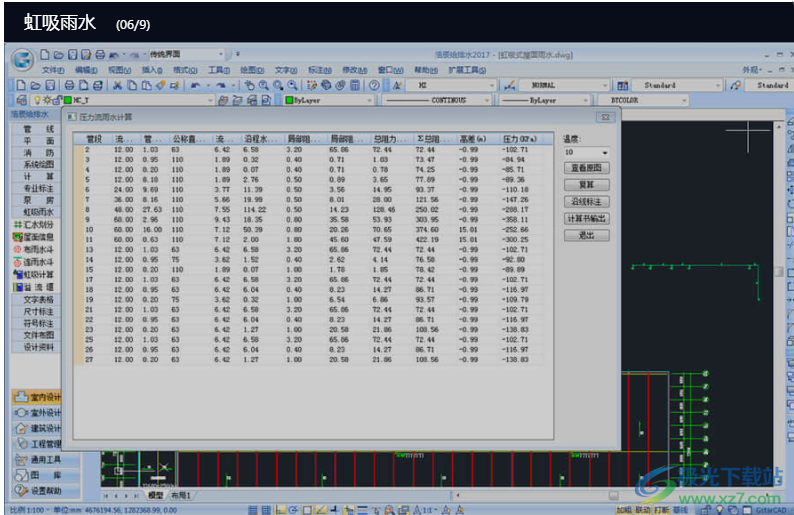This screenshot has width=794, height=515.
Task: Open 虹吸计算 tool in side panel
Action: pos(33,274)
